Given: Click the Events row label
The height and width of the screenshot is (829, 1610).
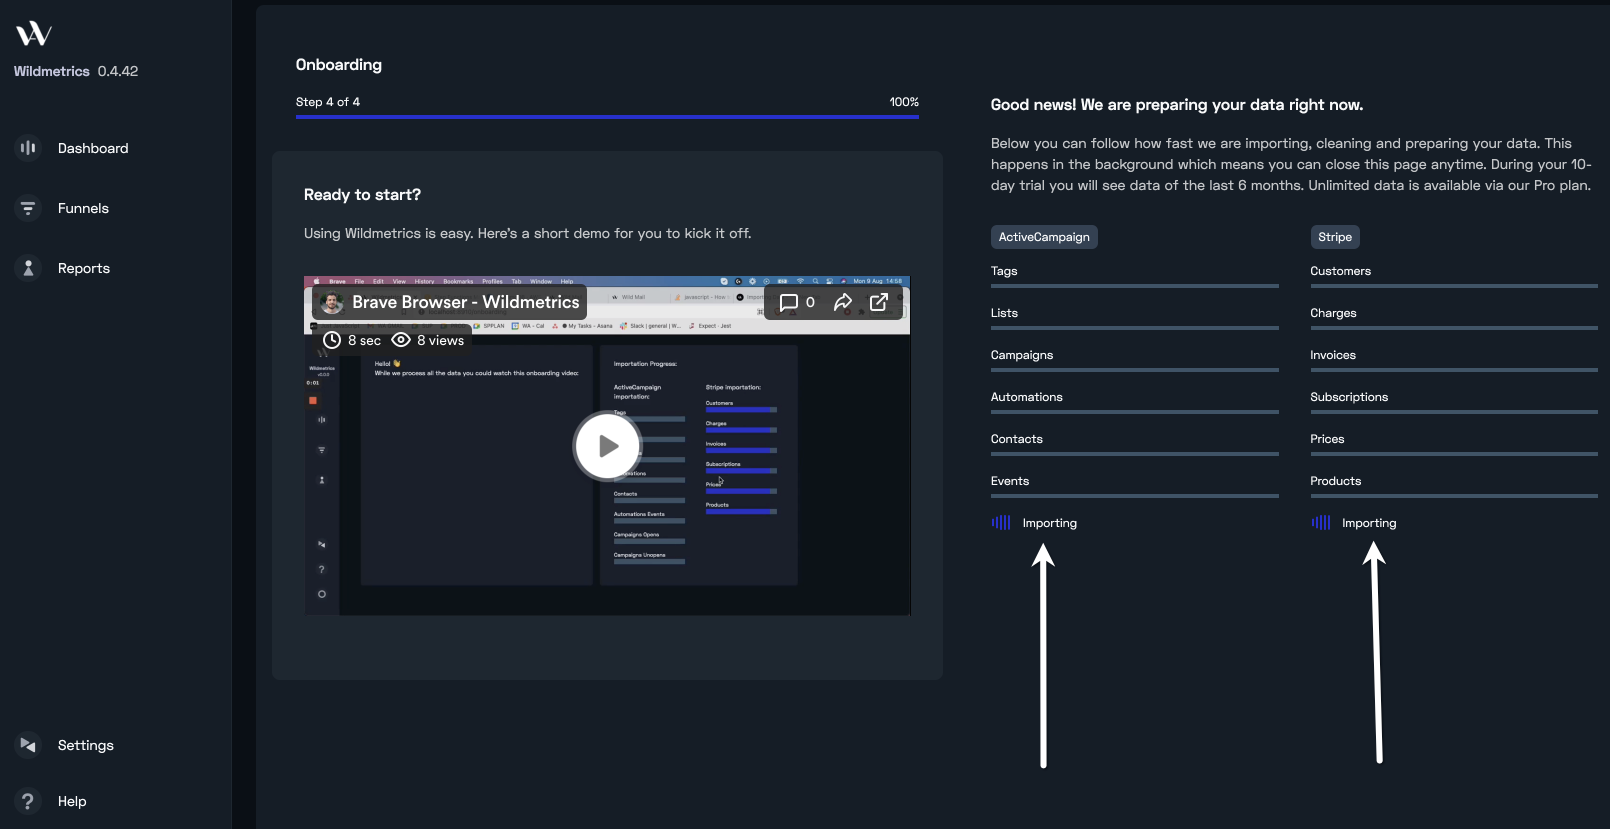Looking at the screenshot, I should click(x=1010, y=481).
